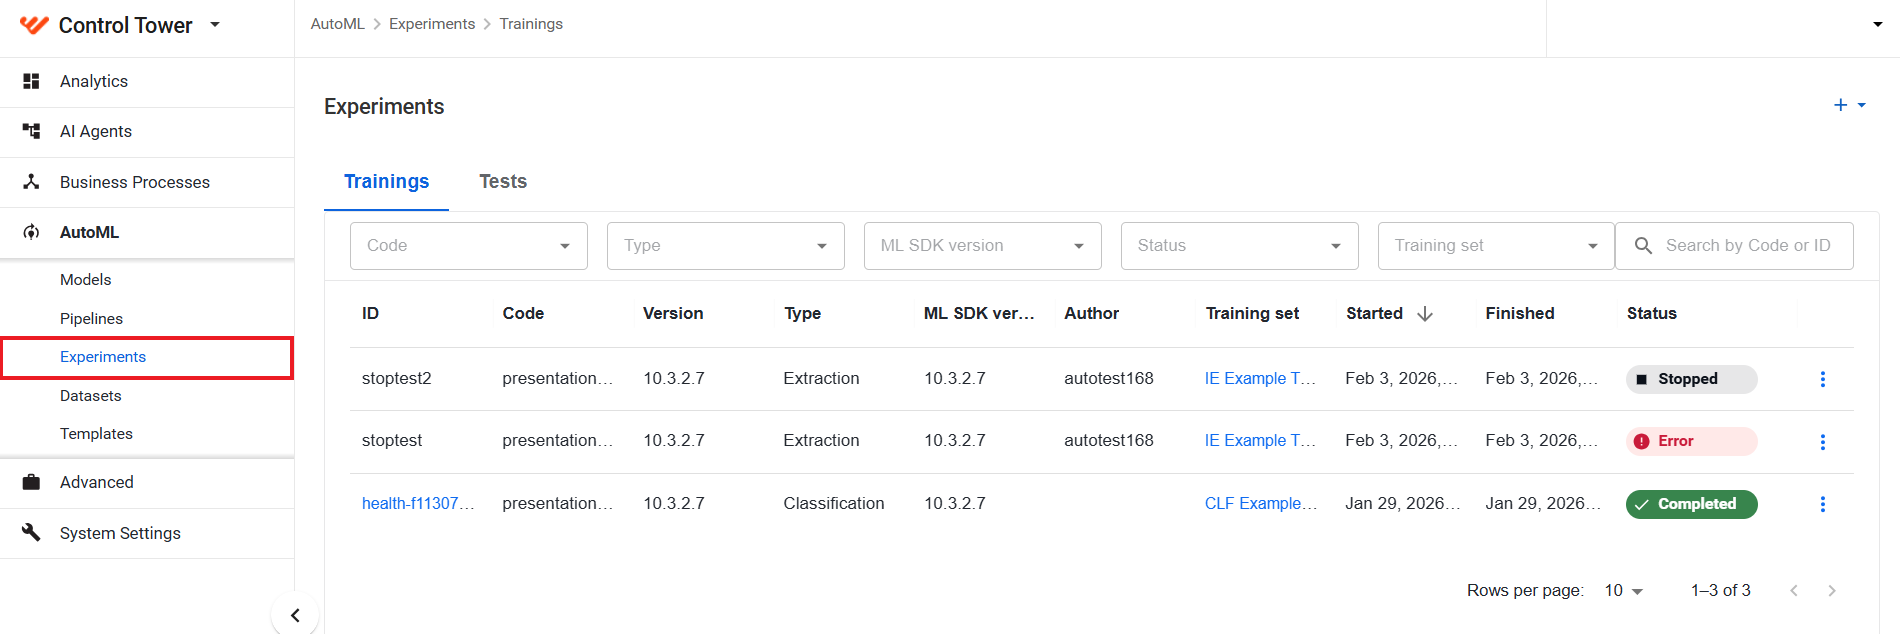
Task: Click the Status column header
Action: coord(1651,314)
